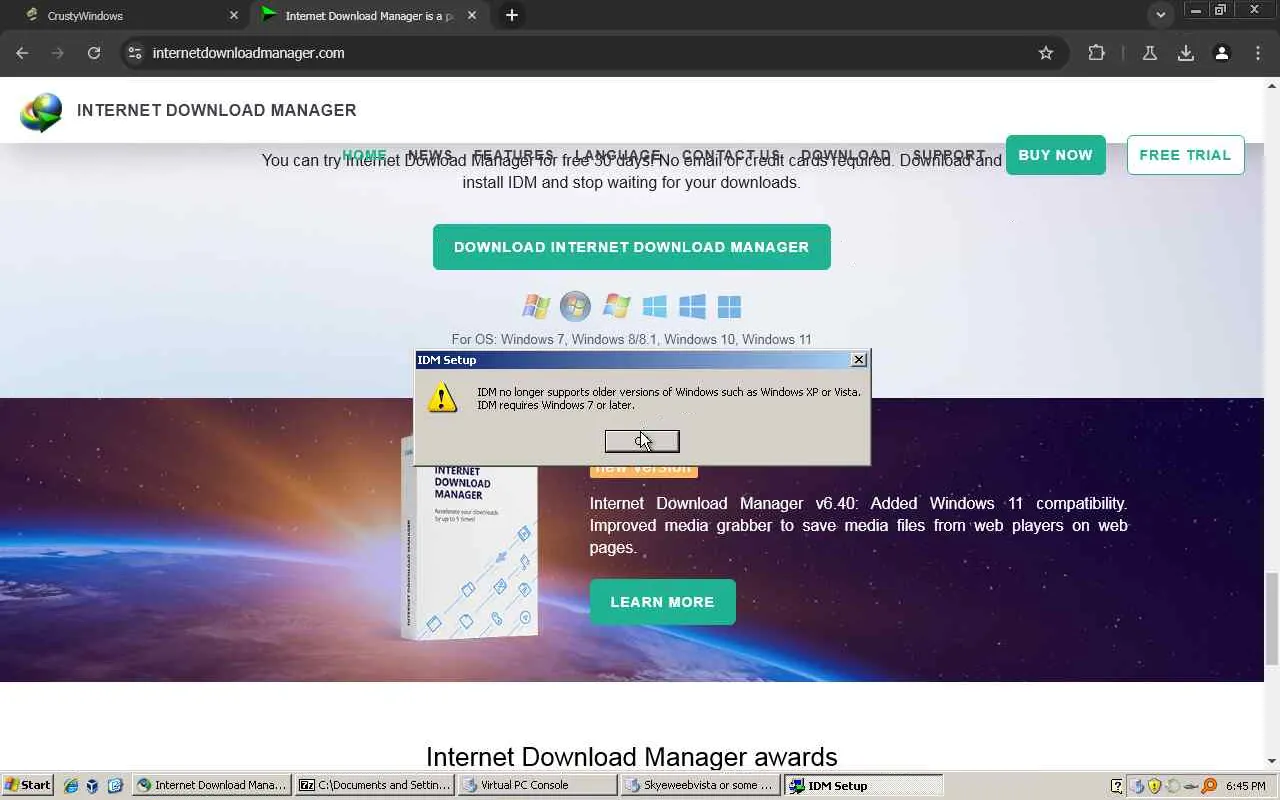This screenshot has height=800, width=1280.
Task: Click the BUY NOW button
Action: click(x=1055, y=155)
